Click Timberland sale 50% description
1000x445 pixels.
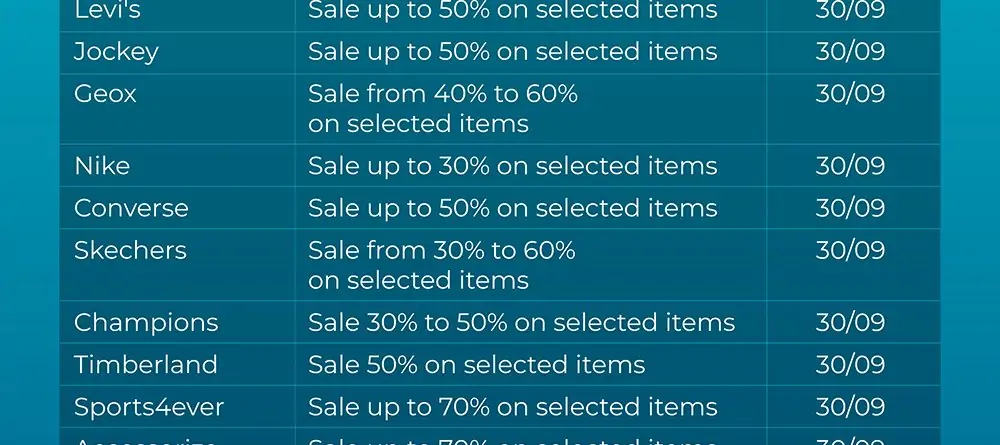click(476, 365)
